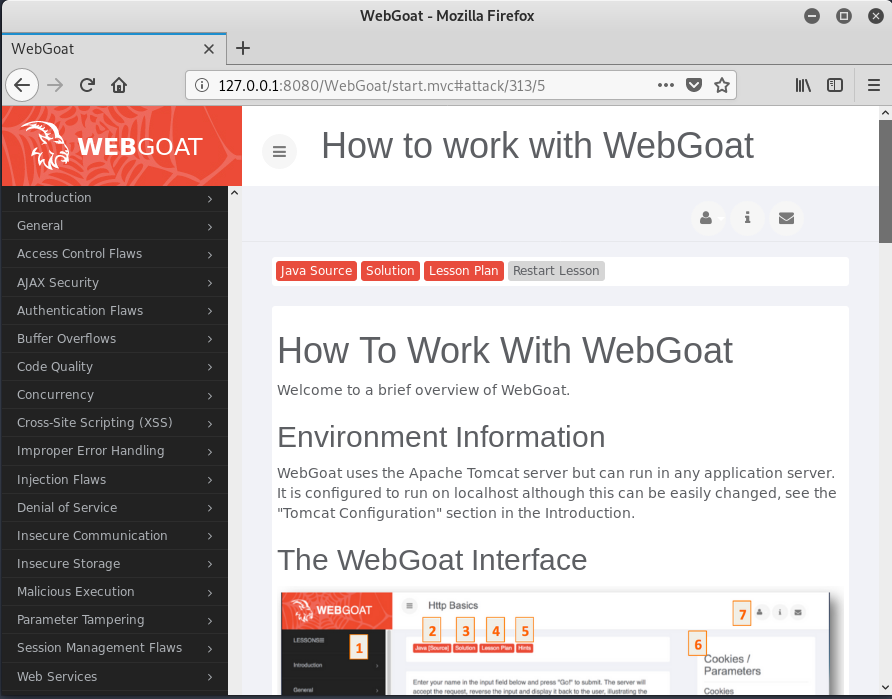The height and width of the screenshot is (699, 892).
Task: Expand Cross-Site Scripting (XSS) chevron
Action: click(210, 424)
